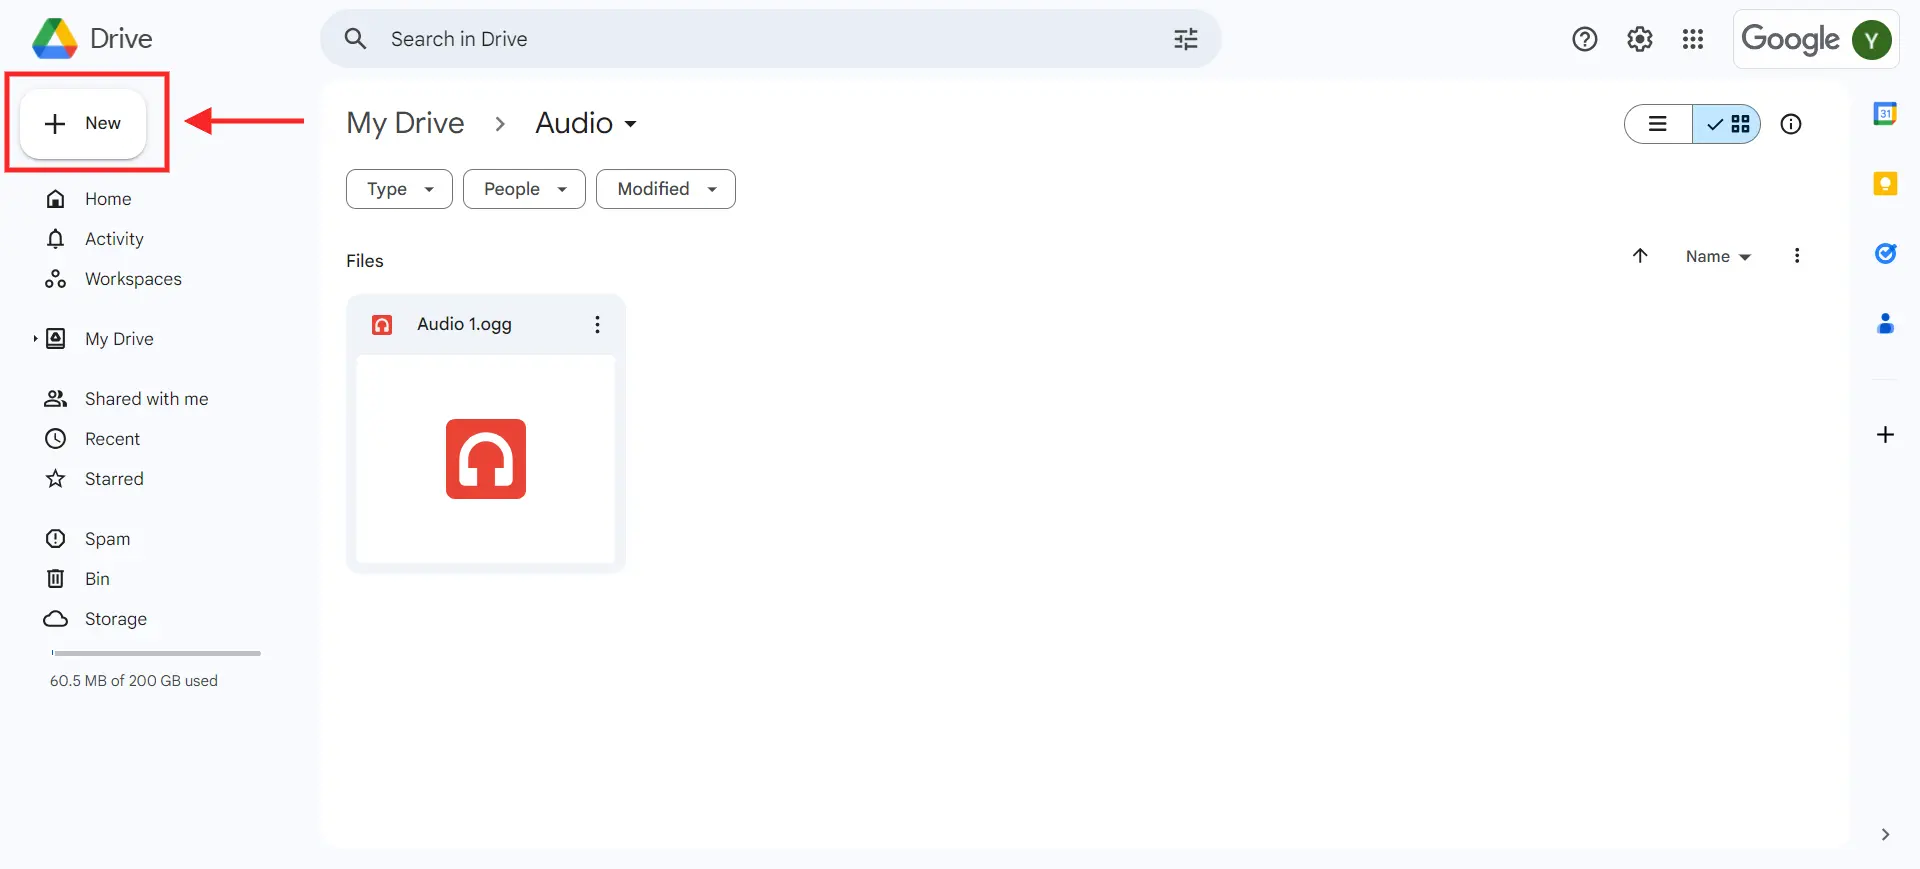The height and width of the screenshot is (869, 1920).
Task: Toggle the info panel for details
Action: pyautogui.click(x=1791, y=124)
